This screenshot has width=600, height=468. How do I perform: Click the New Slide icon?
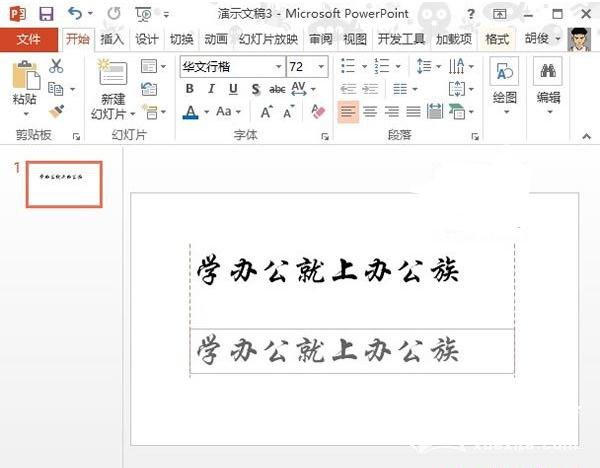112,72
